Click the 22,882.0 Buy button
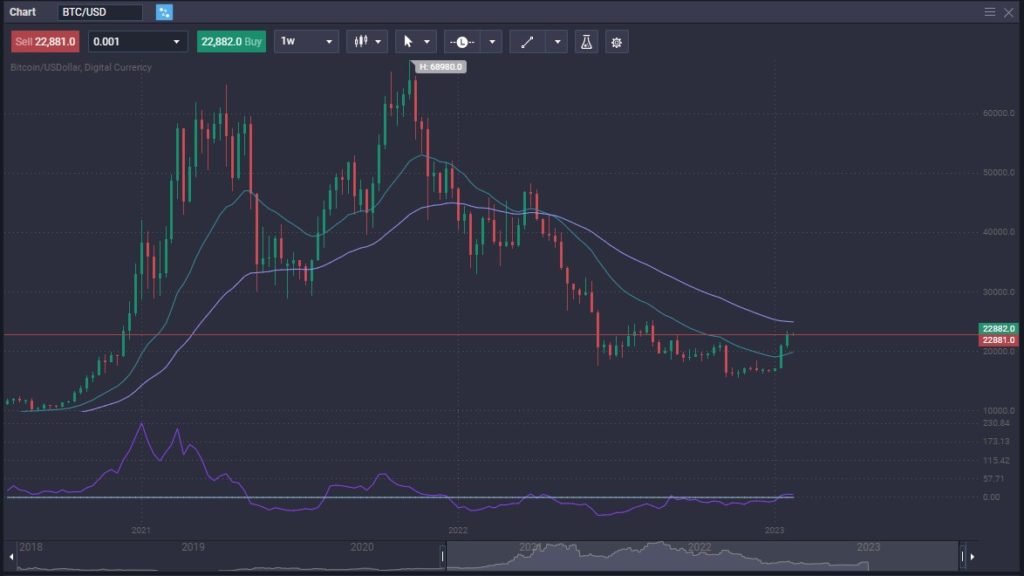Viewport: 1024px width, 576px height. [231, 41]
